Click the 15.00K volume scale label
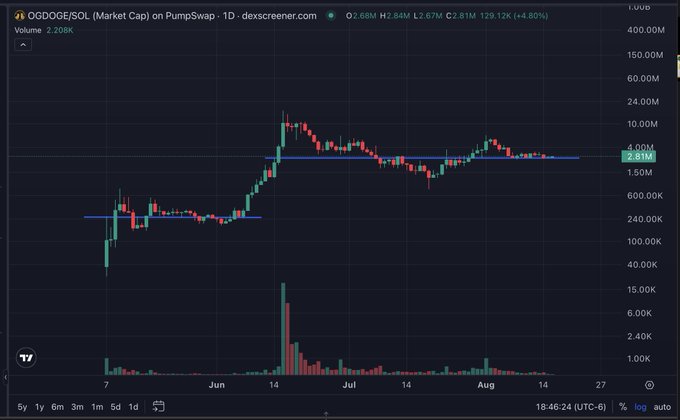 pos(641,289)
